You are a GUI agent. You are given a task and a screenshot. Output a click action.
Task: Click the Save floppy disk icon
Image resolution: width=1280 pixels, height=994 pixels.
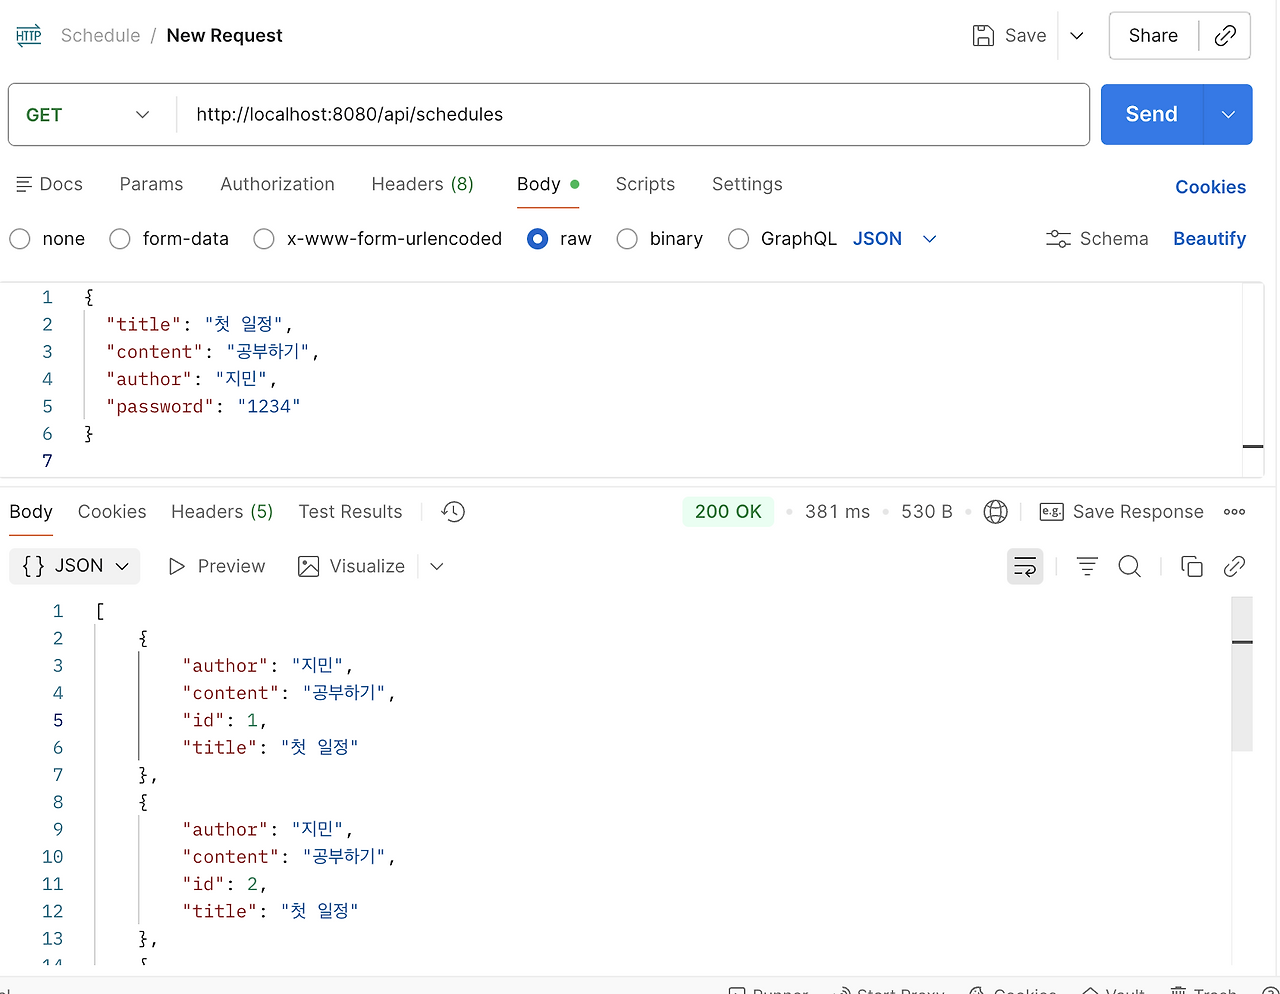983,36
